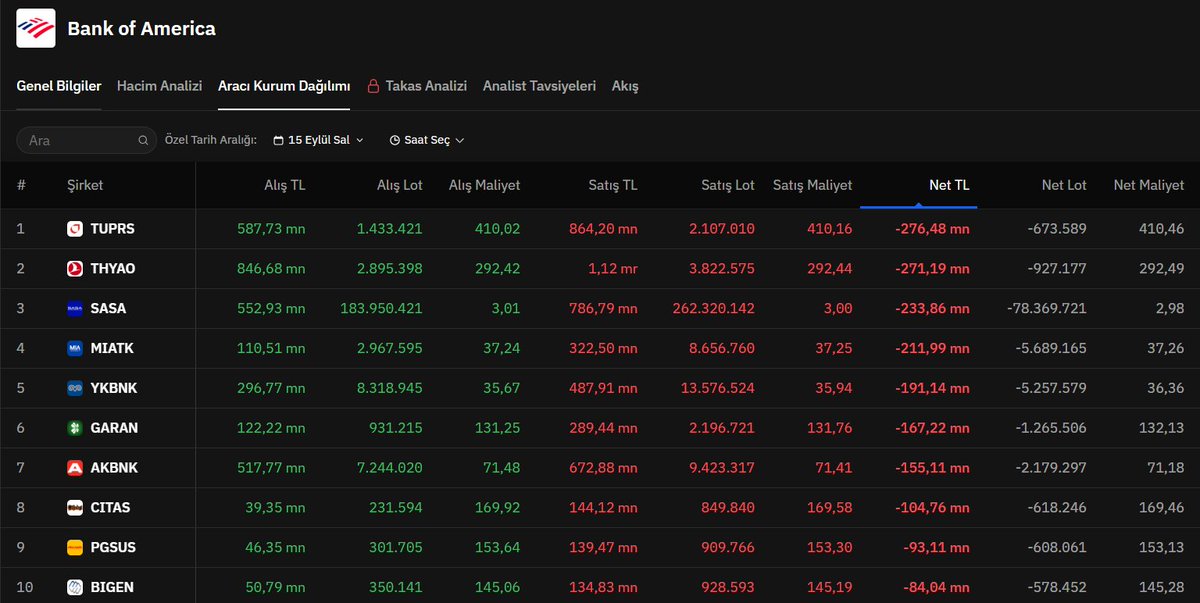Screen dimensions: 1200x603
Task: Sort by the Alış TL column header
Action: coord(285,185)
